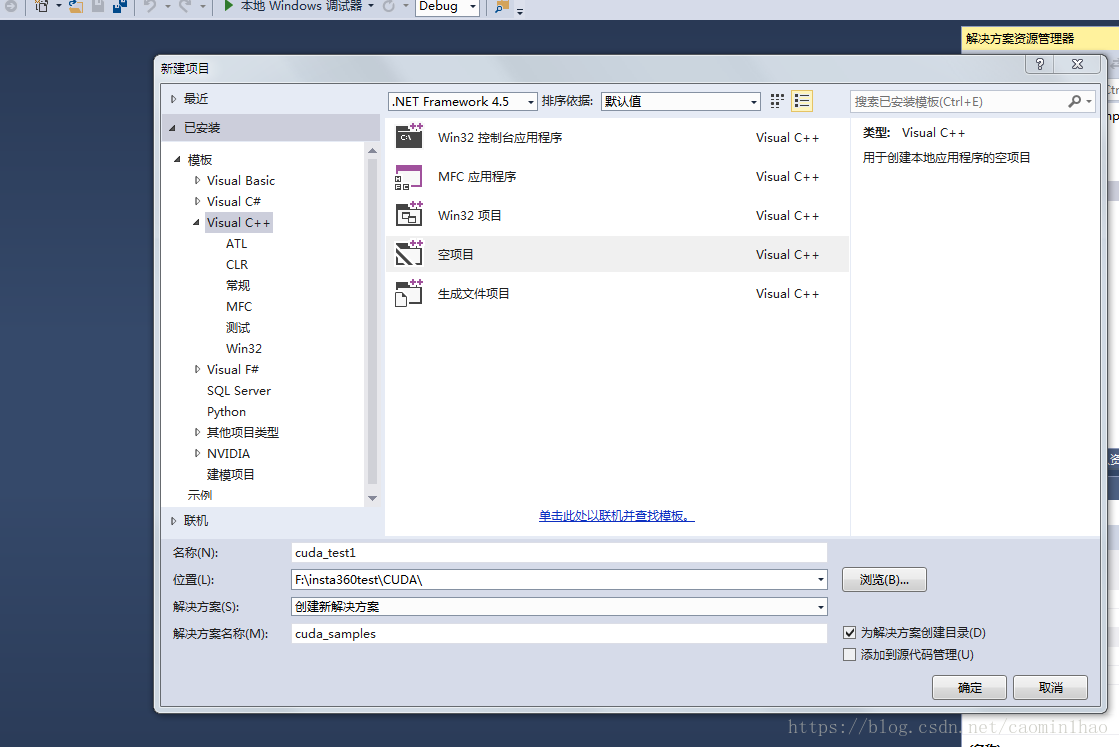Image resolution: width=1119 pixels, height=747 pixels.
Task: Expand the Visual F# node
Action: (x=197, y=369)
